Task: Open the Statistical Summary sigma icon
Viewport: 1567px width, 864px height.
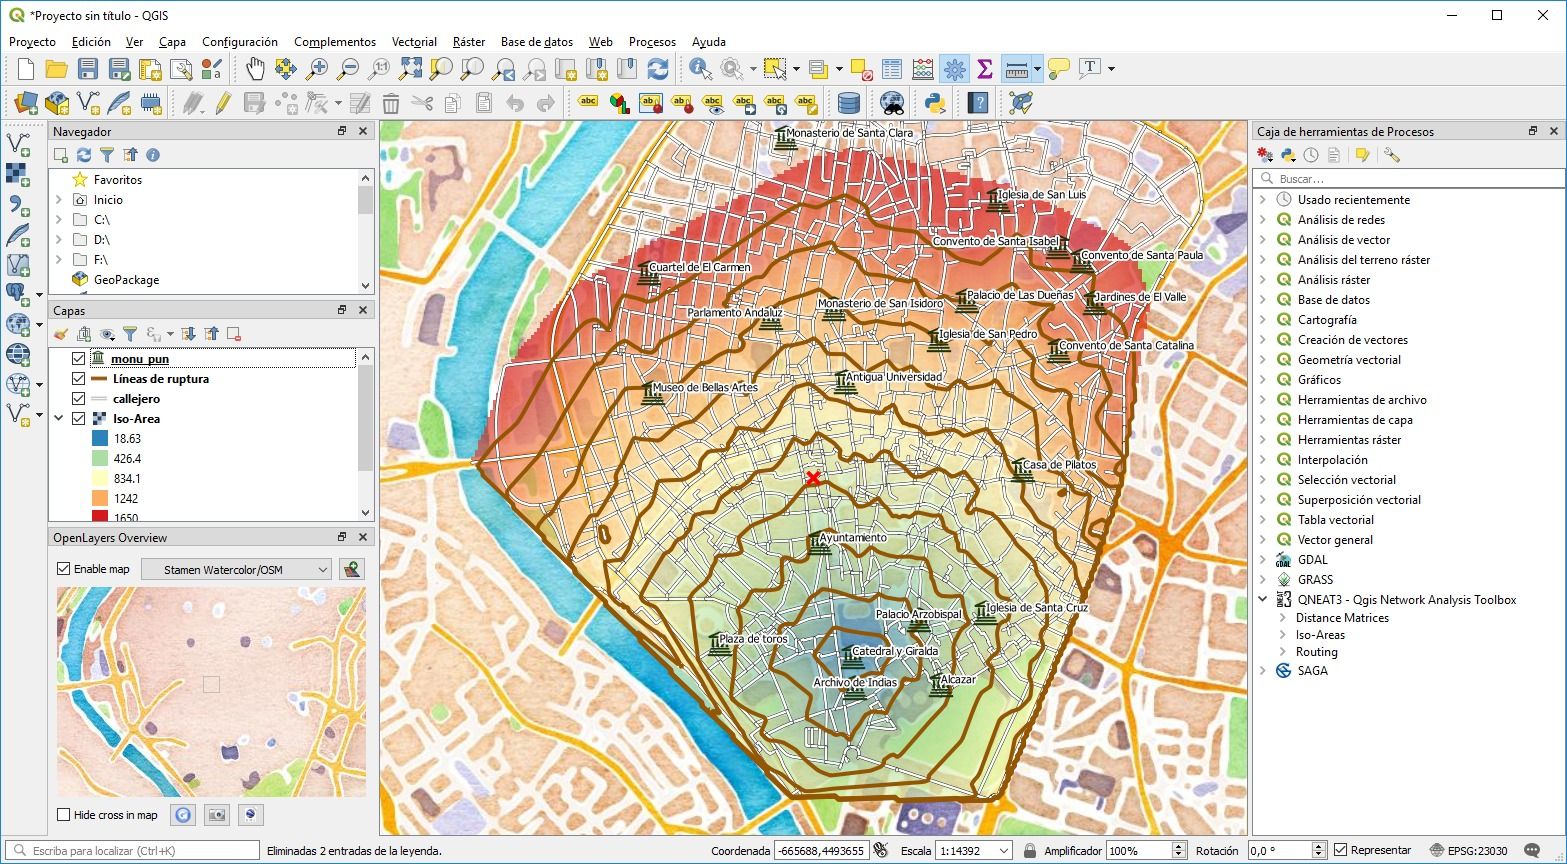Action: (985, 68)
